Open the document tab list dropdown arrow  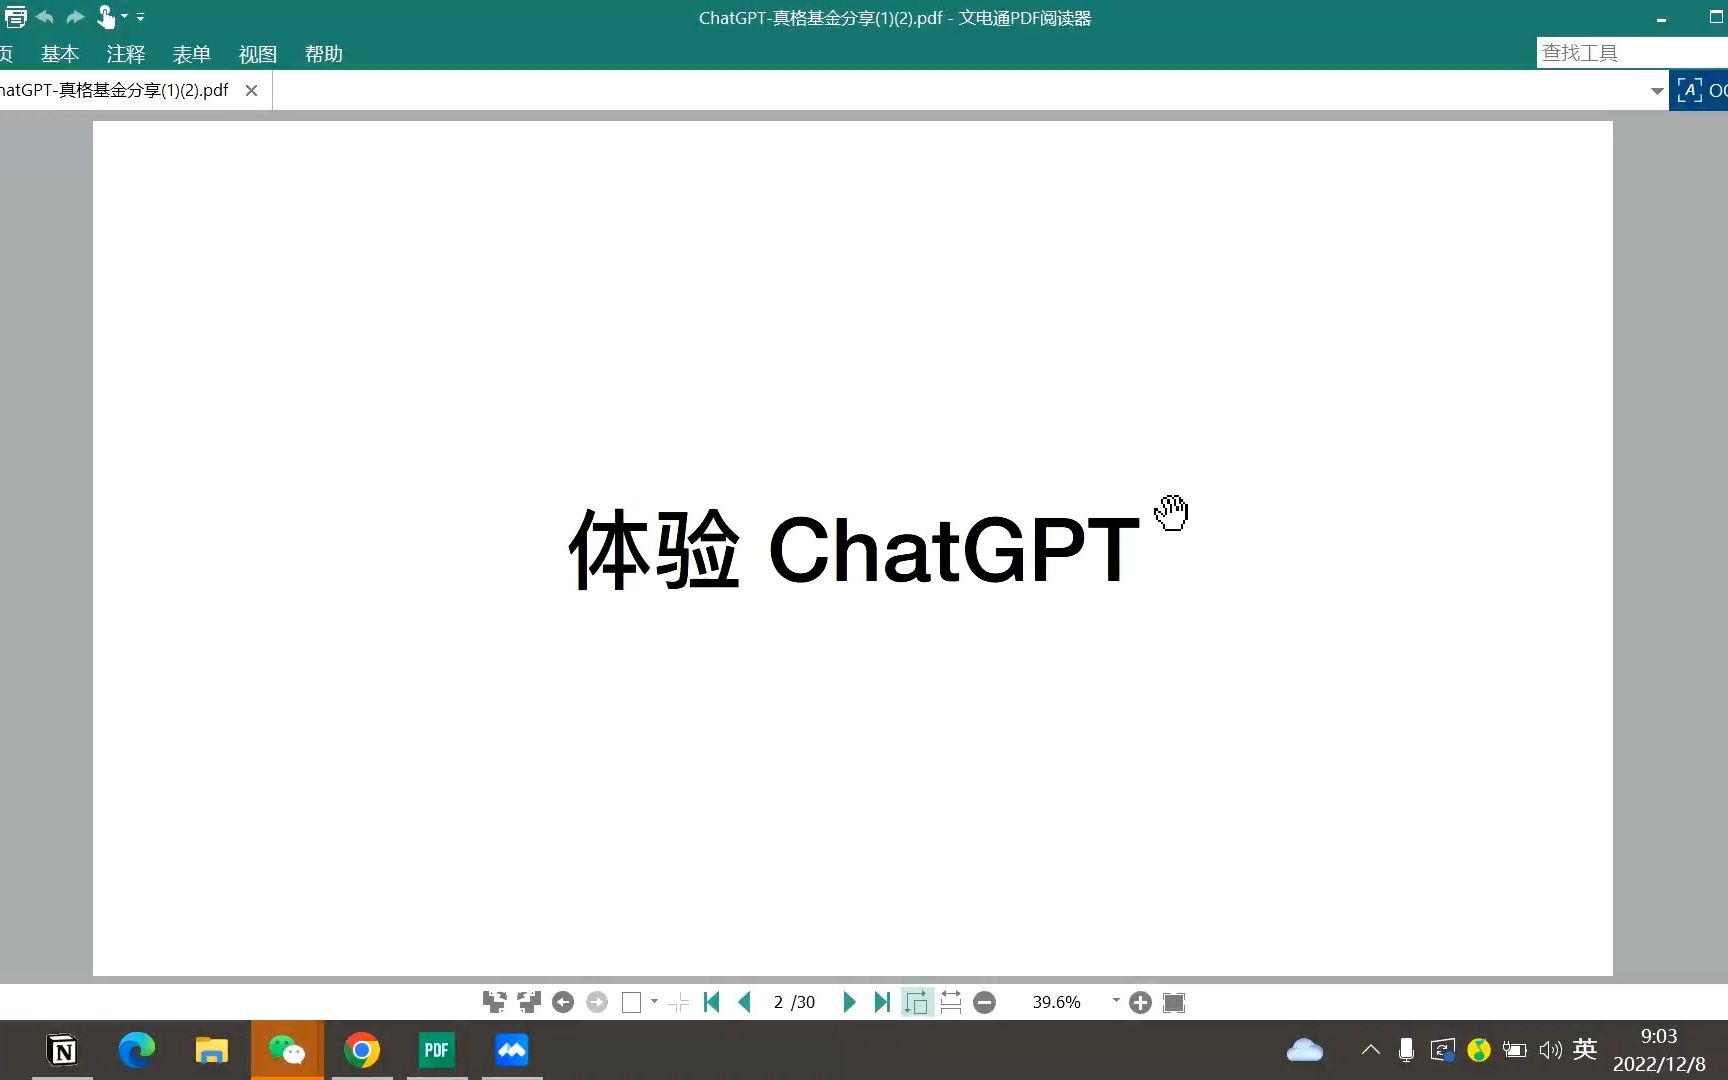coord(1657,91)
